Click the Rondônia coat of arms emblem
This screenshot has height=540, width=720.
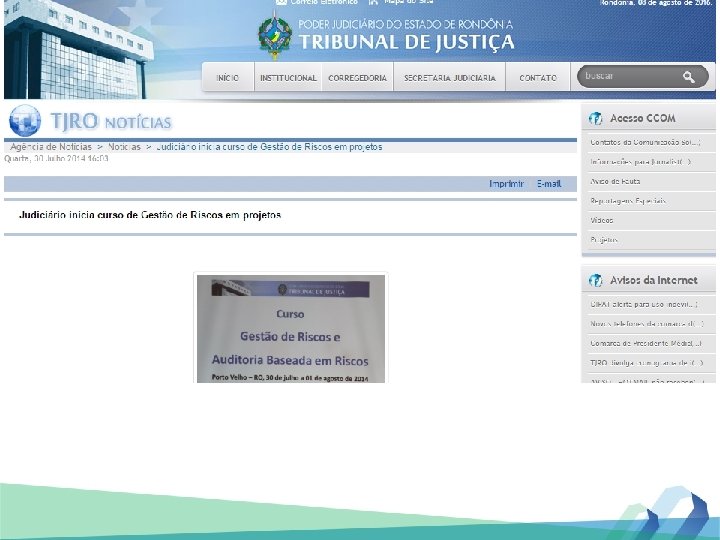pos(275,37)
